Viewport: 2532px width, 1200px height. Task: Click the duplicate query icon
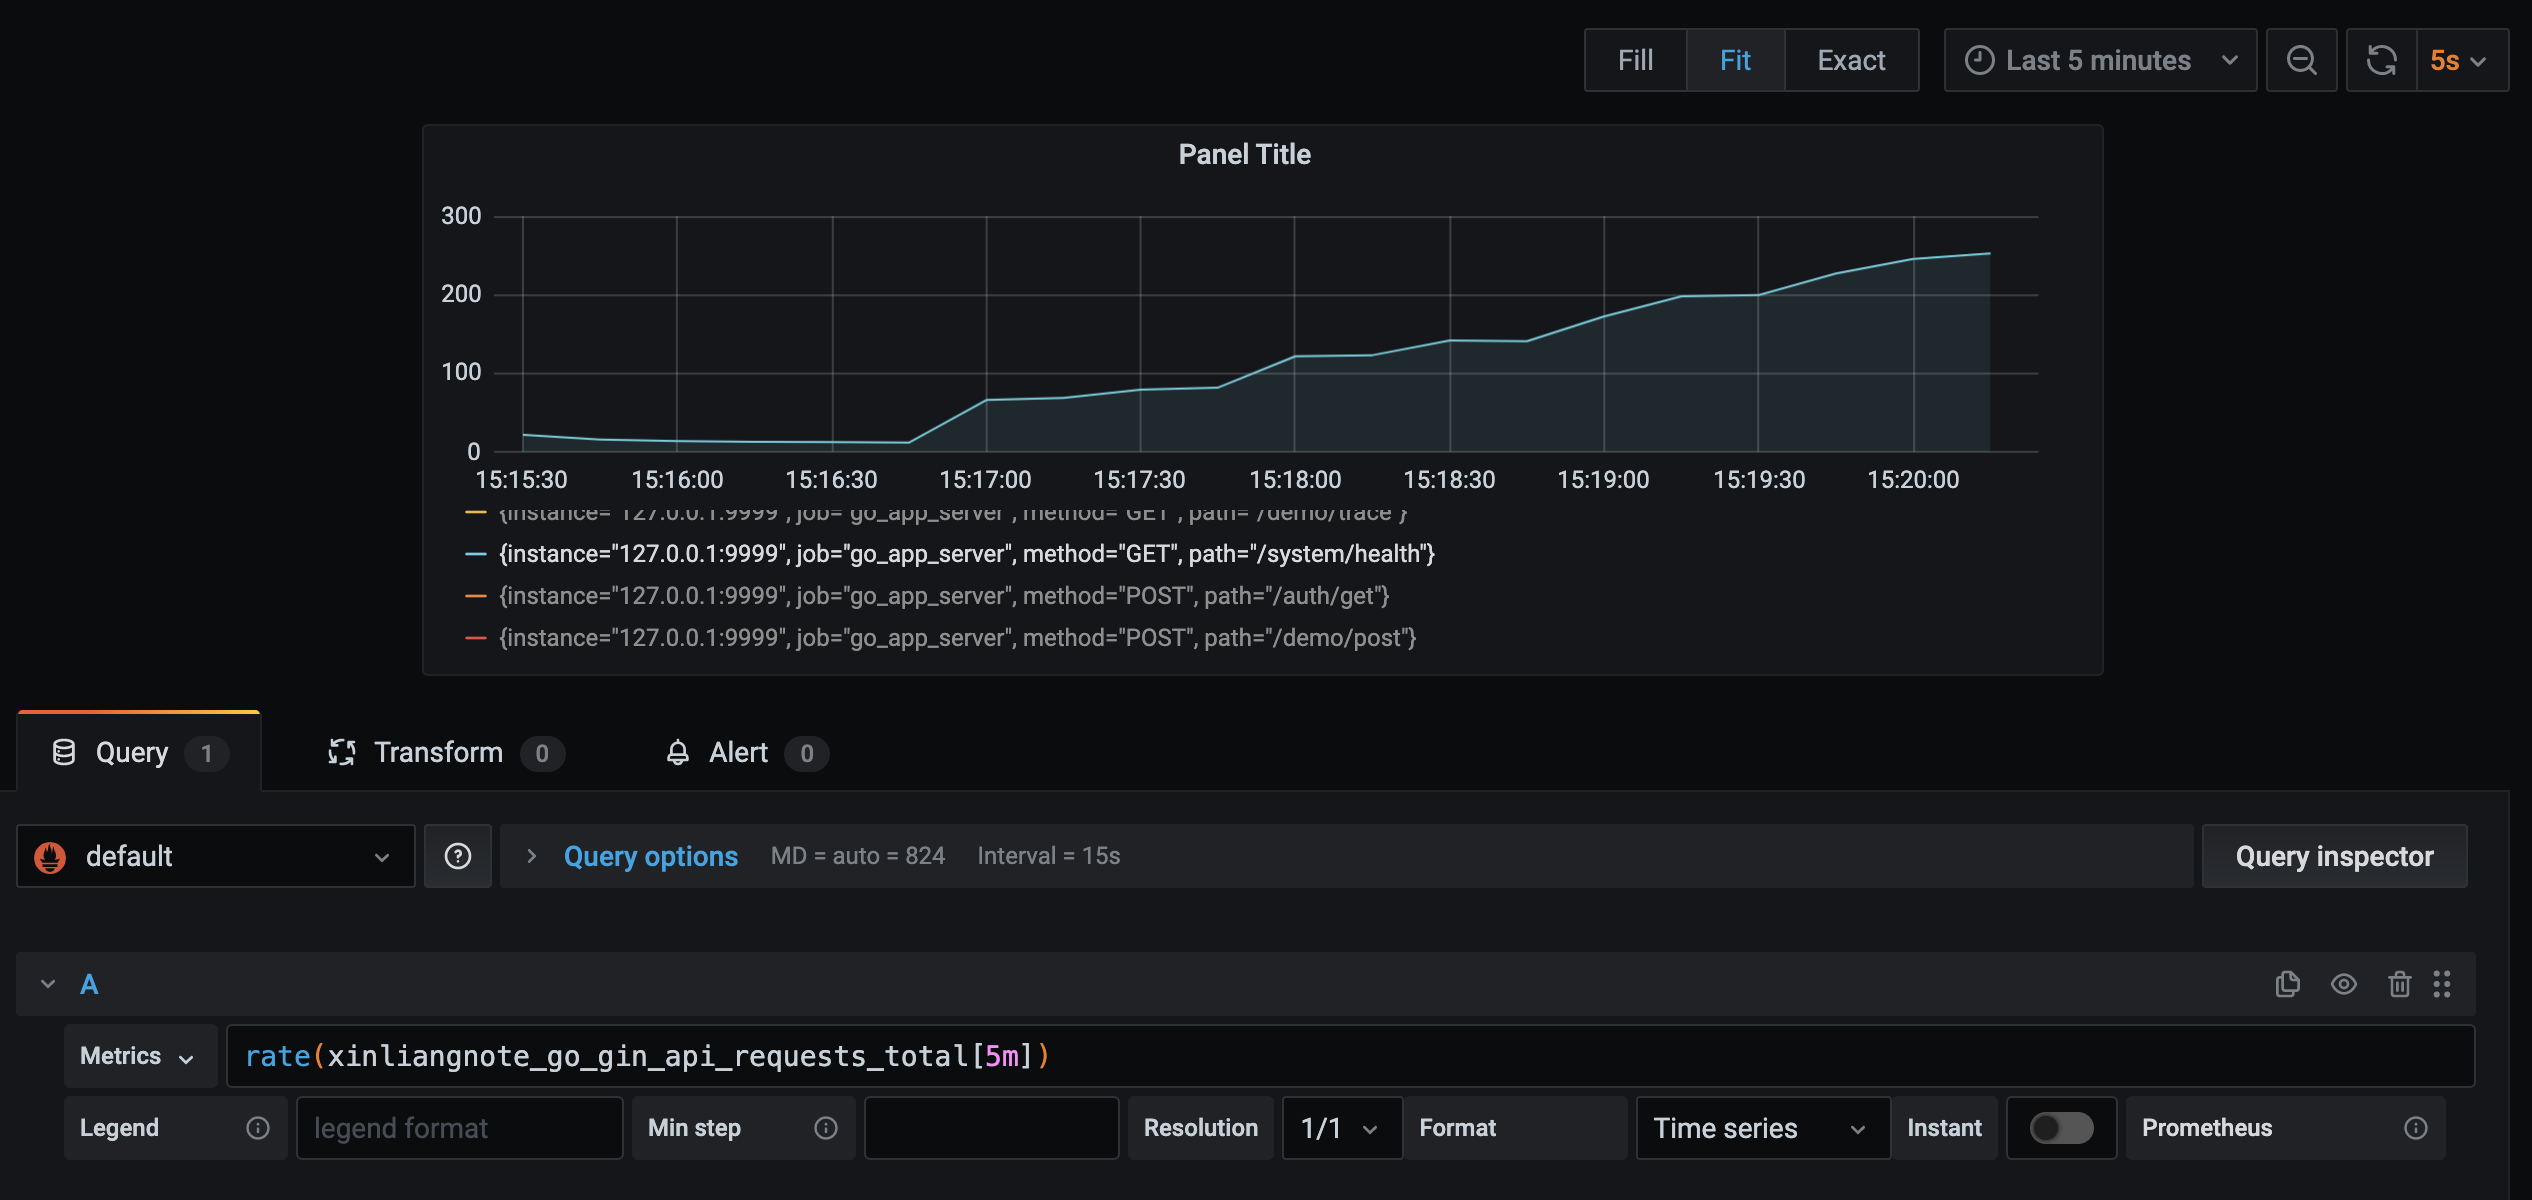pos(2287,984)
